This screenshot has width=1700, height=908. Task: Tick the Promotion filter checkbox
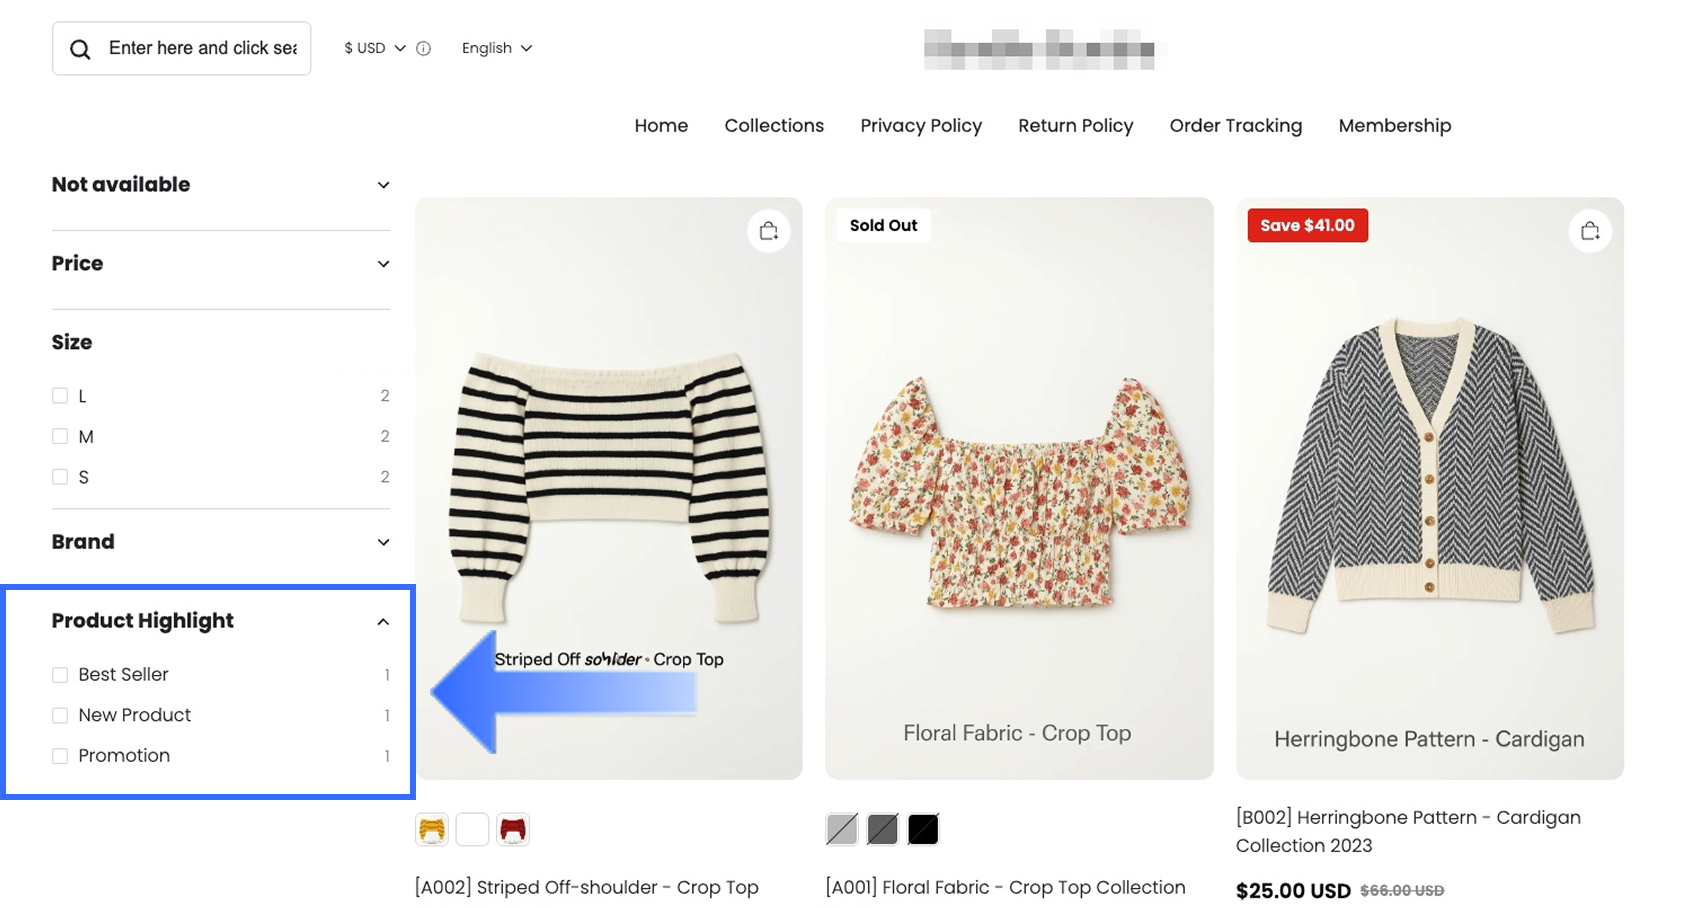click(60, 756)
